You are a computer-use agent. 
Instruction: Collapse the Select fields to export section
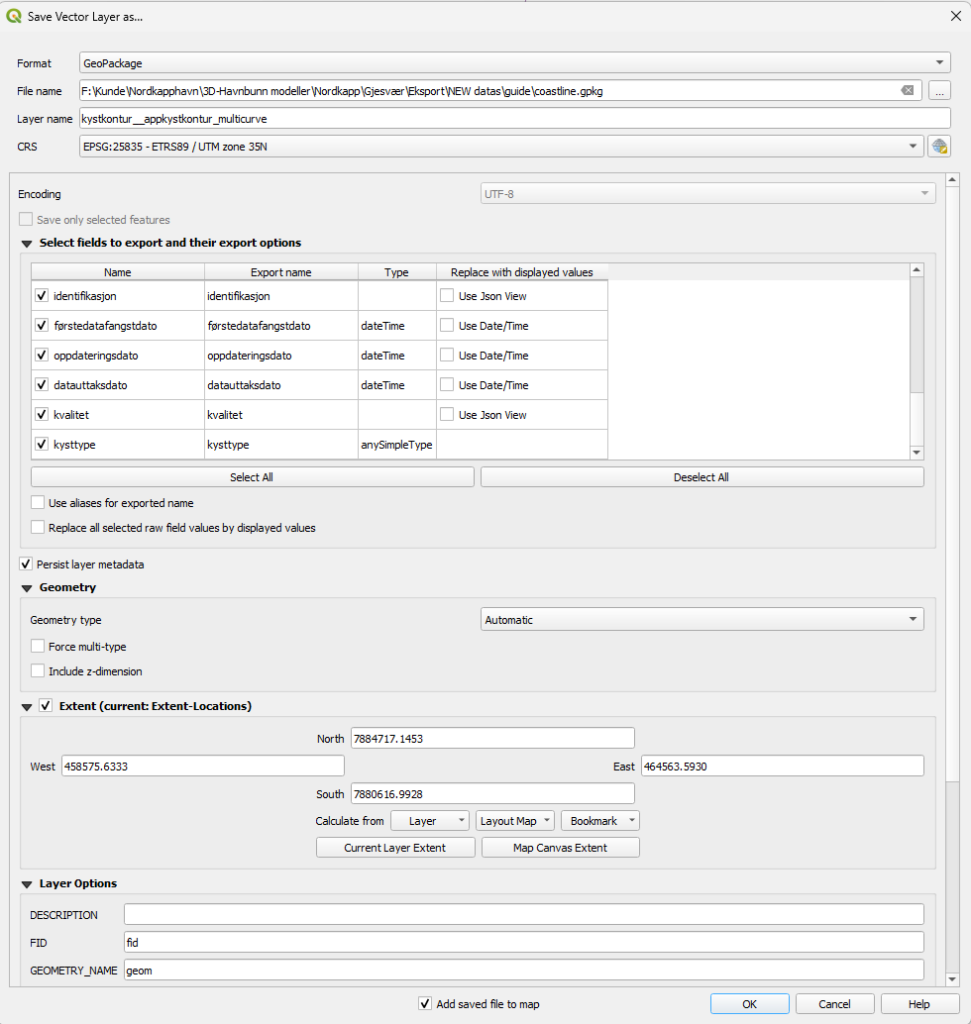pyautogui.click(x=27, y=243)
